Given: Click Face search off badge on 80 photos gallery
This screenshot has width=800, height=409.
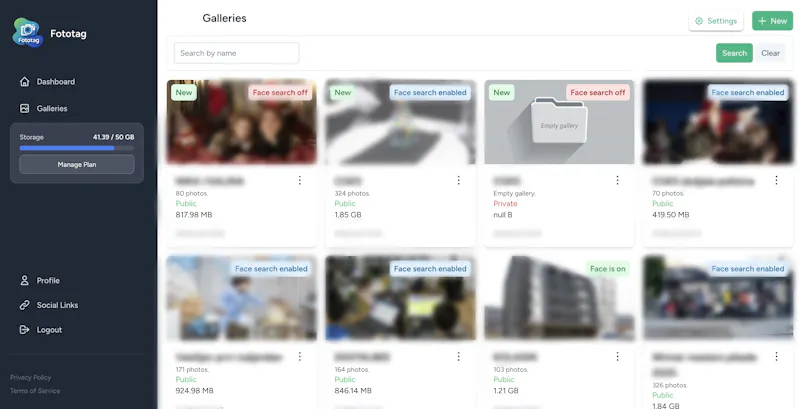Looking at the screenshot, I should [280, 92].
